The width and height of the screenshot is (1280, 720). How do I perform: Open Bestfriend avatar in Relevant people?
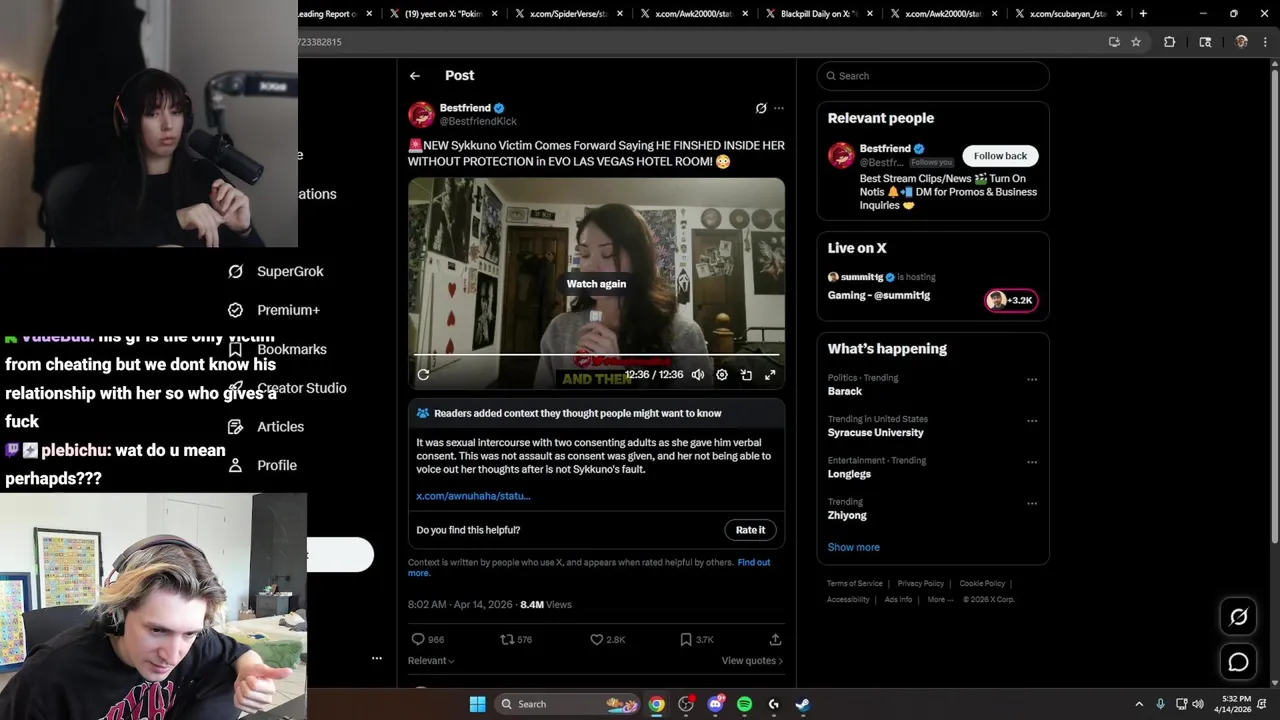[x=841, y=156]
